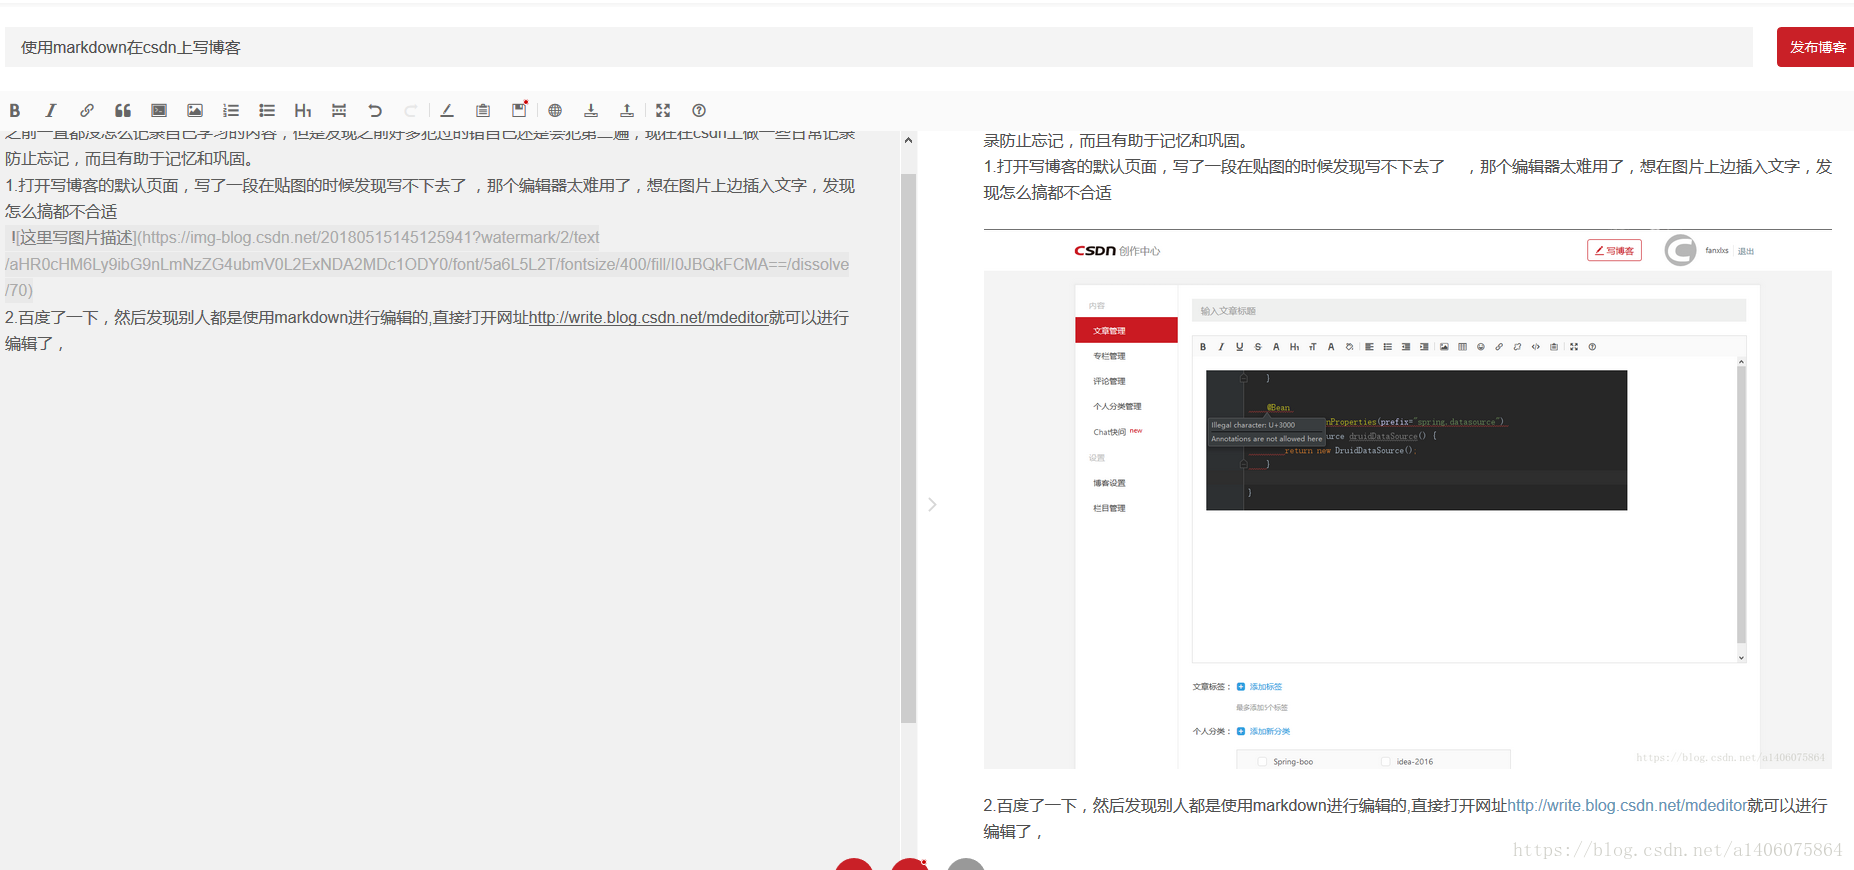
Task: Click the pencil edit icon in toolbar
Action: point(447,111)
